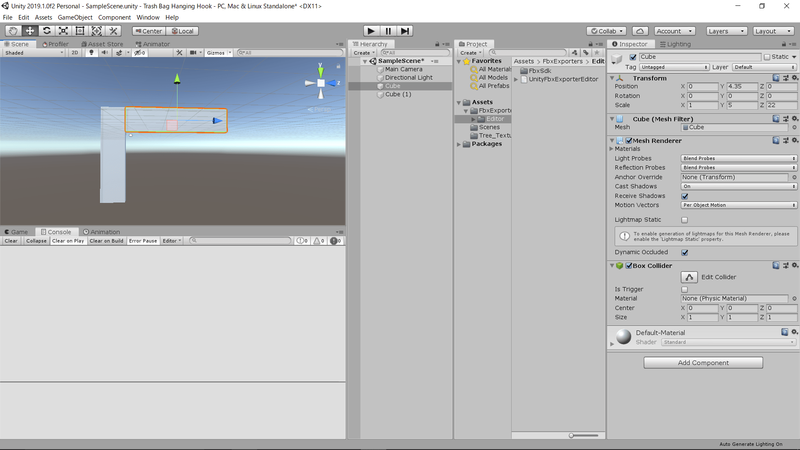Open the Layers dropdown in toolbar

tap(726, 31)
